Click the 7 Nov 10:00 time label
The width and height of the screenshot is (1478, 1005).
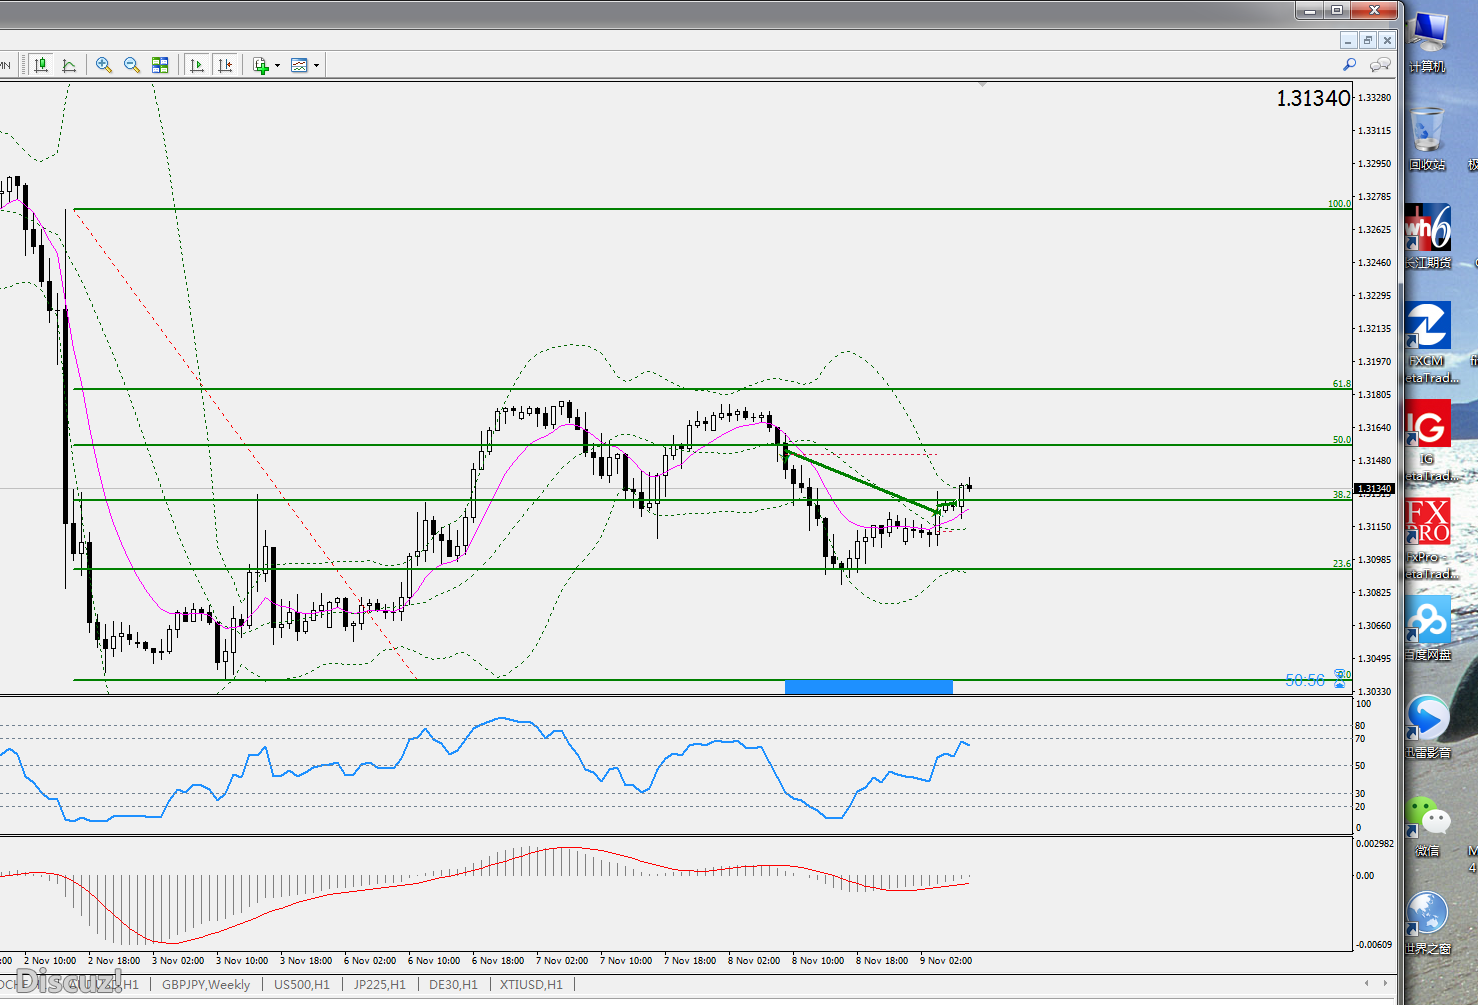coord(626,961)
